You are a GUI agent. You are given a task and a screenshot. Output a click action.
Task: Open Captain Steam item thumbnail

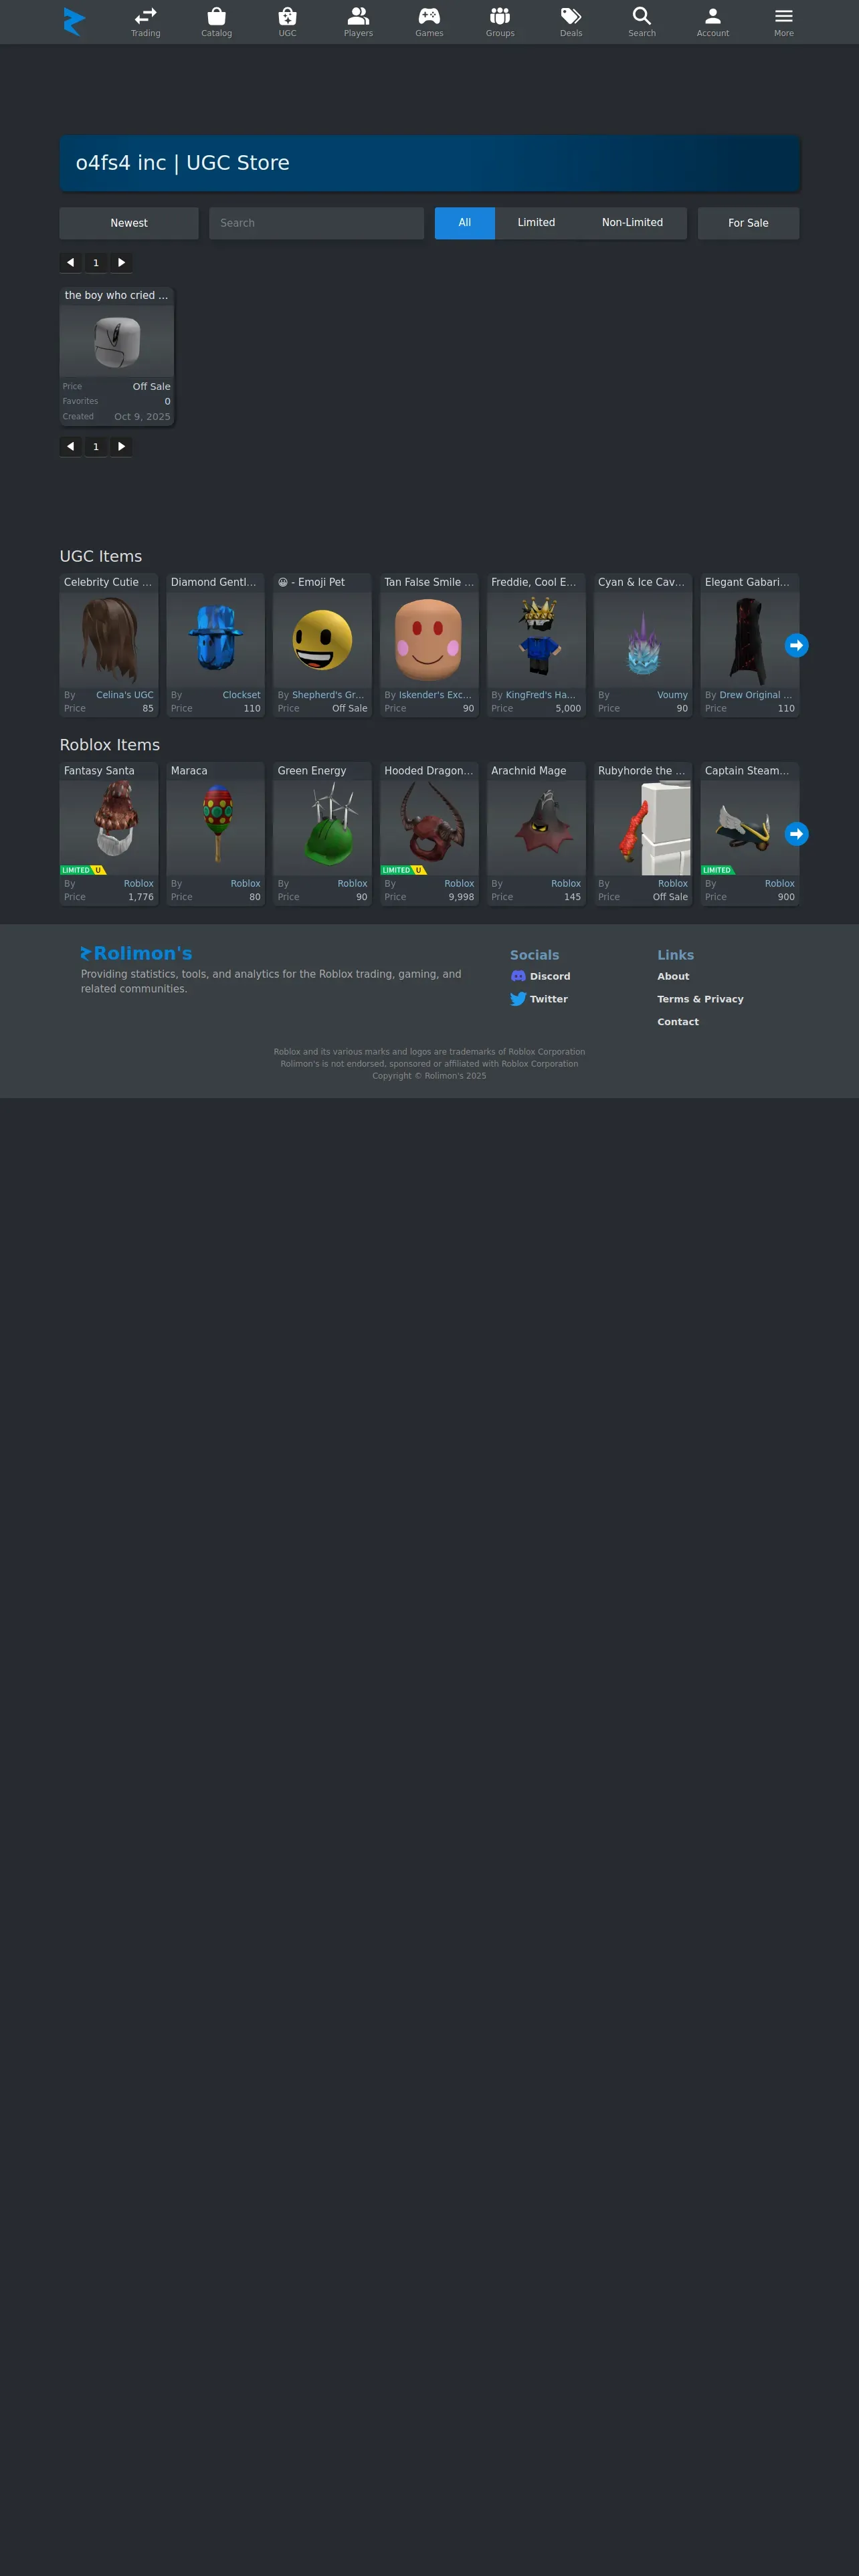pos(750,828)
